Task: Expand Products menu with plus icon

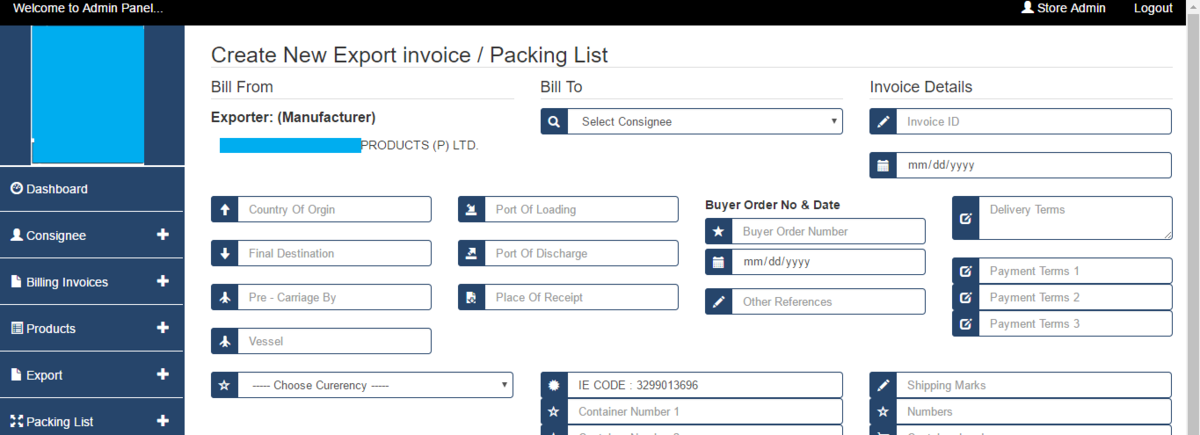Action: tap(163, 328)
